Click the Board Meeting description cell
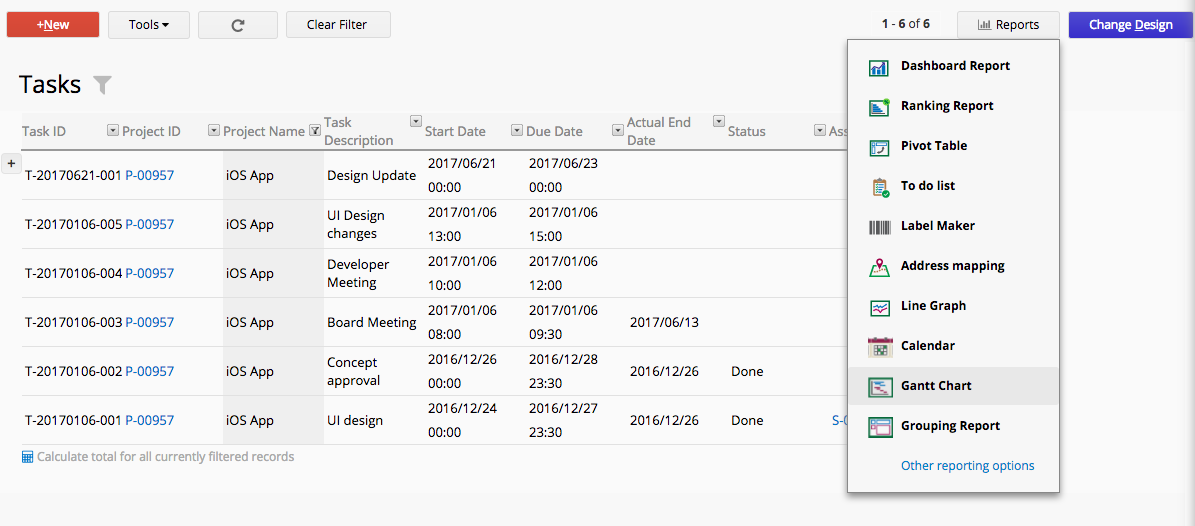 pyautogui.click(x=372, y=322)
